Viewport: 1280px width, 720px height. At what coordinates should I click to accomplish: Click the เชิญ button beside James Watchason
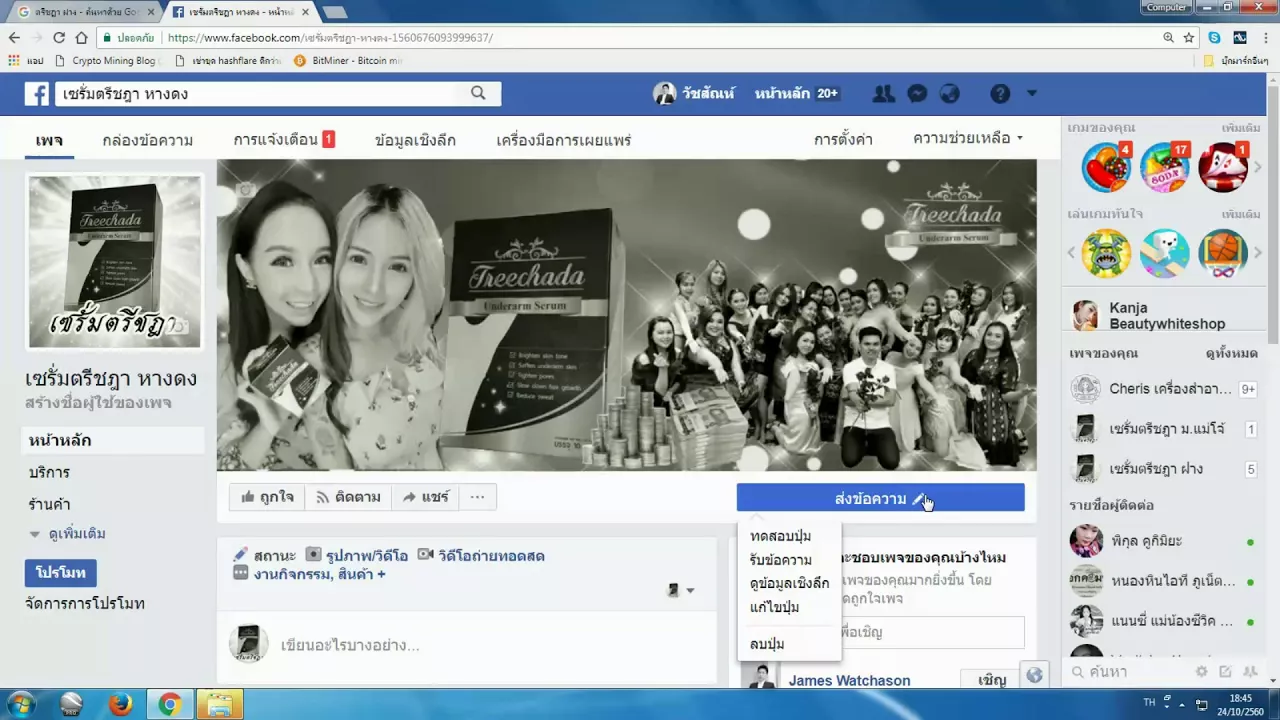point(992,680)
